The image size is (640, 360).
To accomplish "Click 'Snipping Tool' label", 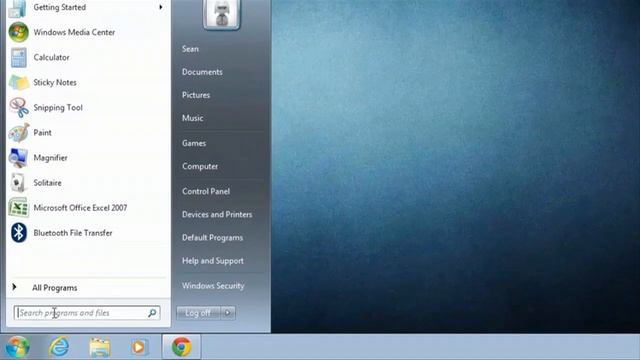I will pyautogui.click(x=58, y=108).
